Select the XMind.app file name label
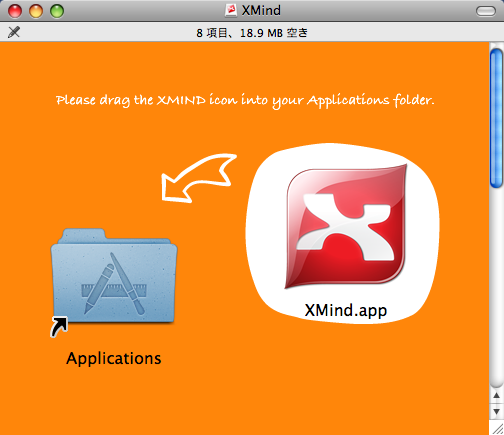 (x=346, y=310)
